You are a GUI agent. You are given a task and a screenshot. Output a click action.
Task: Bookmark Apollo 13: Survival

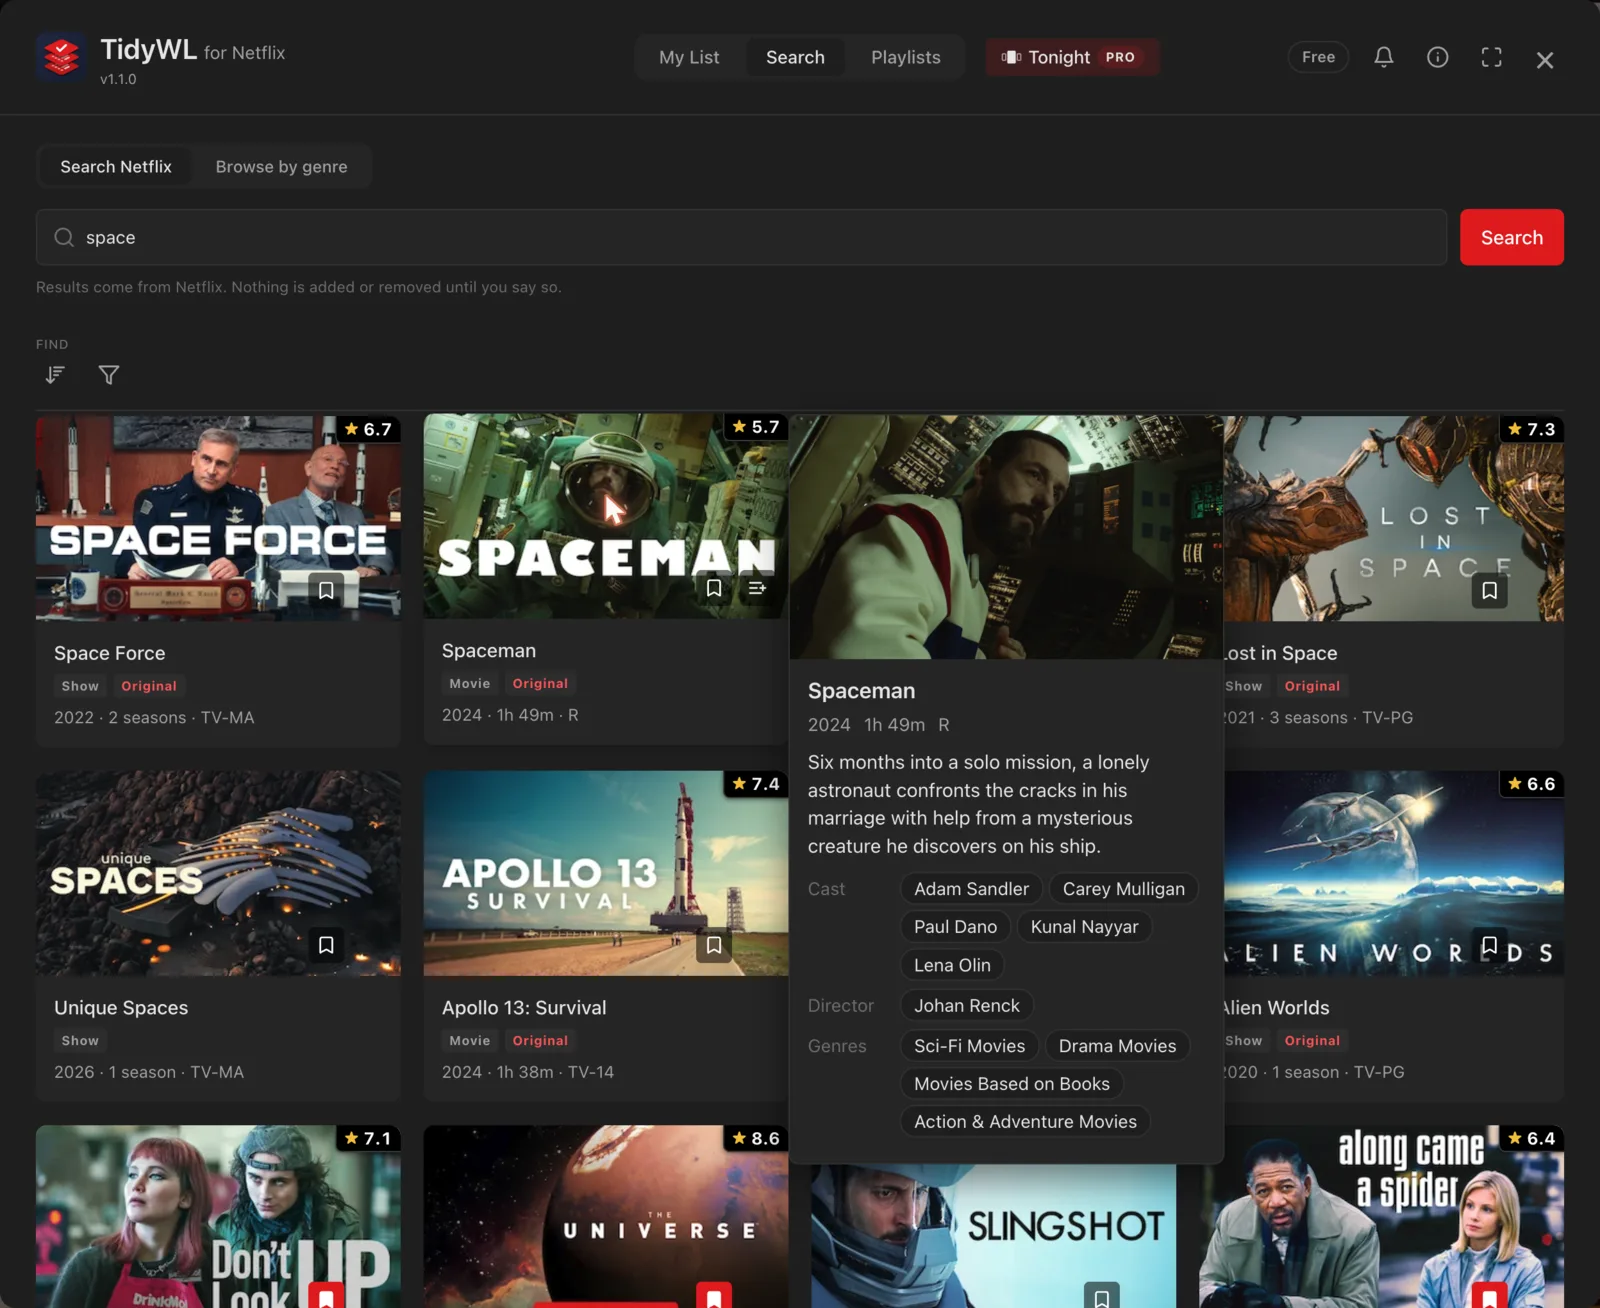pos(714,945)
